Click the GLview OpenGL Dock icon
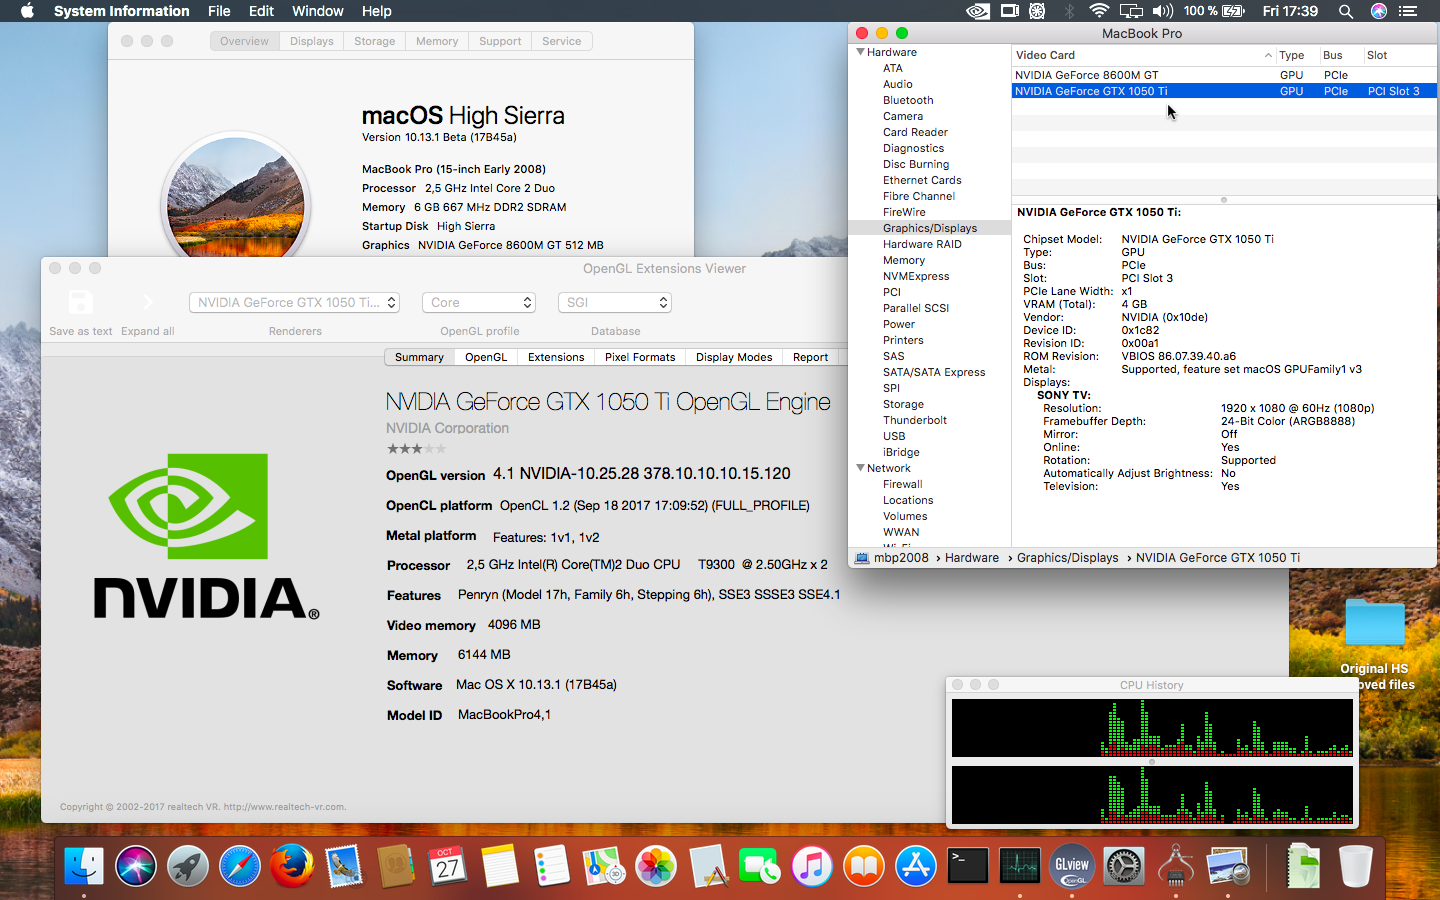The image size is (1440, 900). (1072, 866)
